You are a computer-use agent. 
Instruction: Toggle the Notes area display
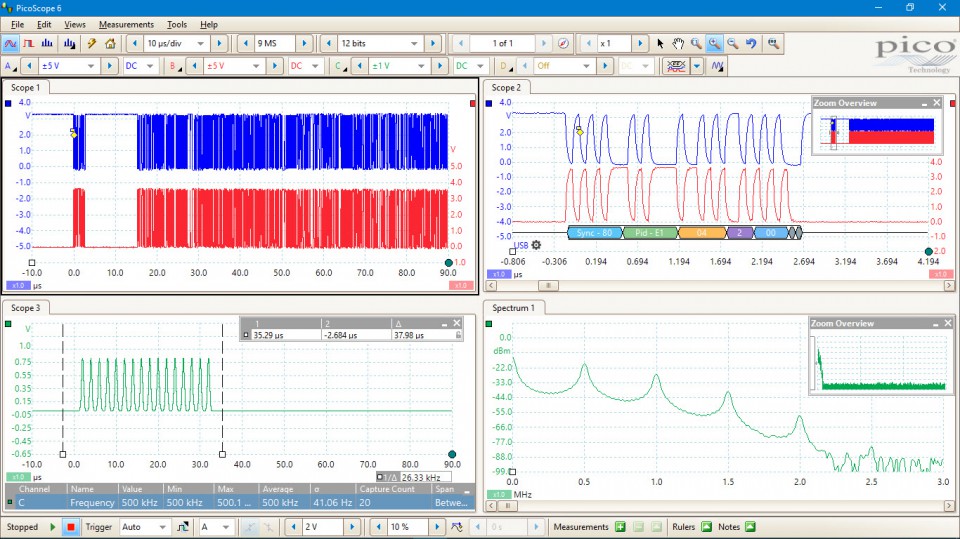(x=751, y=527)
